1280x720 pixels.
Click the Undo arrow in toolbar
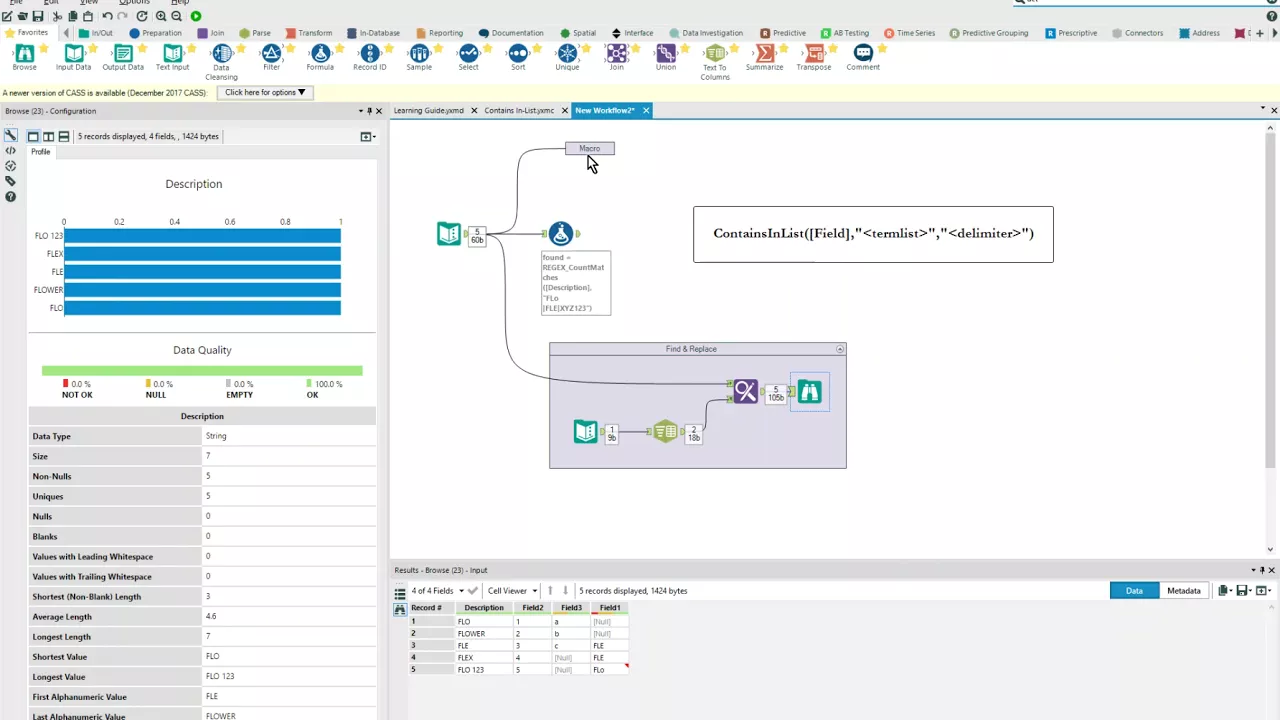pyautogui.click(x=107, y=16)
